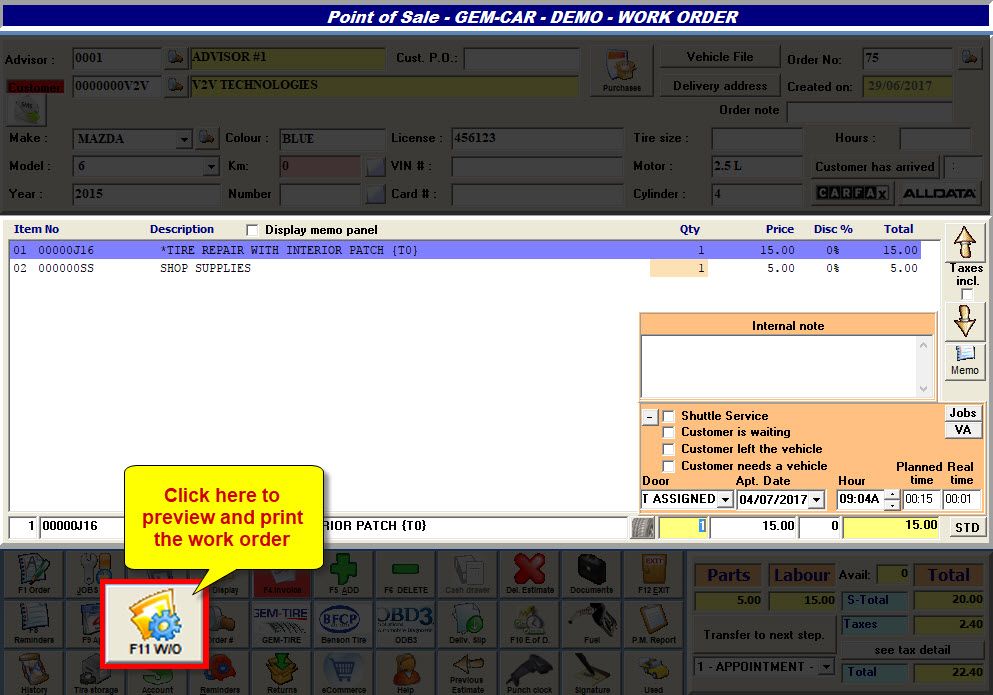This screenshot has height=695, width=993.
Task: Collapse the options panel with the minus button
Action: pos(649,417)
